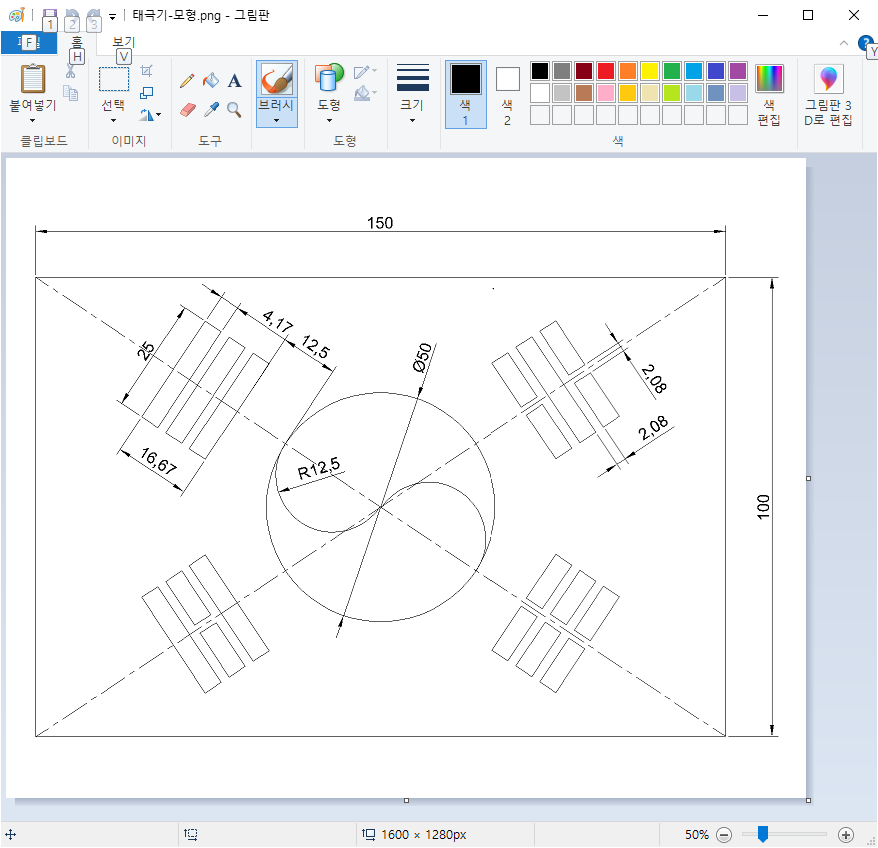The image size is (878, 848).
Task: Select the Text tool
Action: tap(234, 81)
